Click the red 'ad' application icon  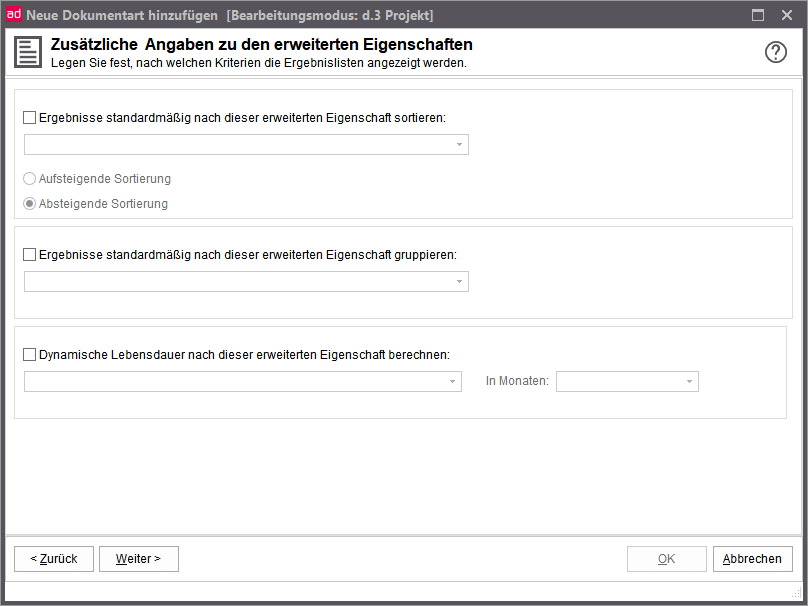click(14, 15)
